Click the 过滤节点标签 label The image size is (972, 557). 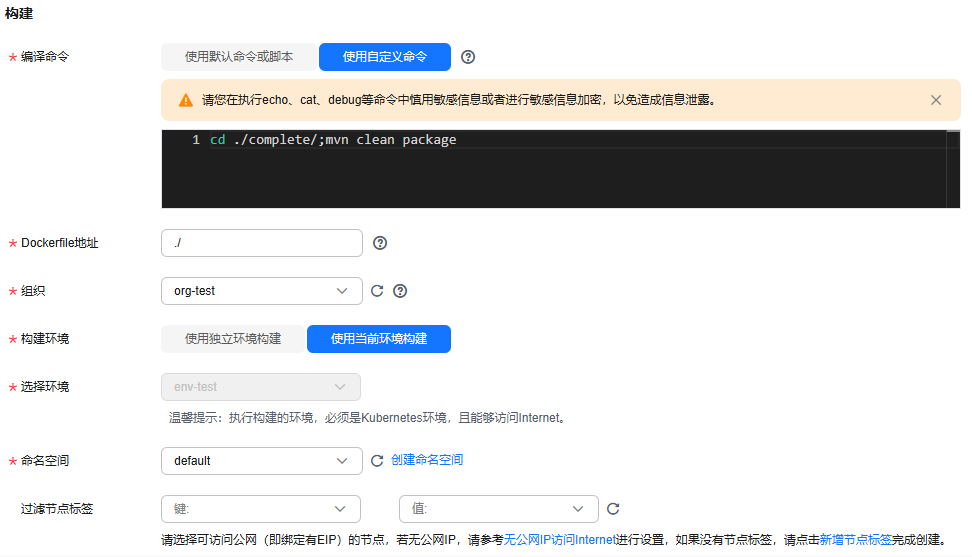coord(57,509)
